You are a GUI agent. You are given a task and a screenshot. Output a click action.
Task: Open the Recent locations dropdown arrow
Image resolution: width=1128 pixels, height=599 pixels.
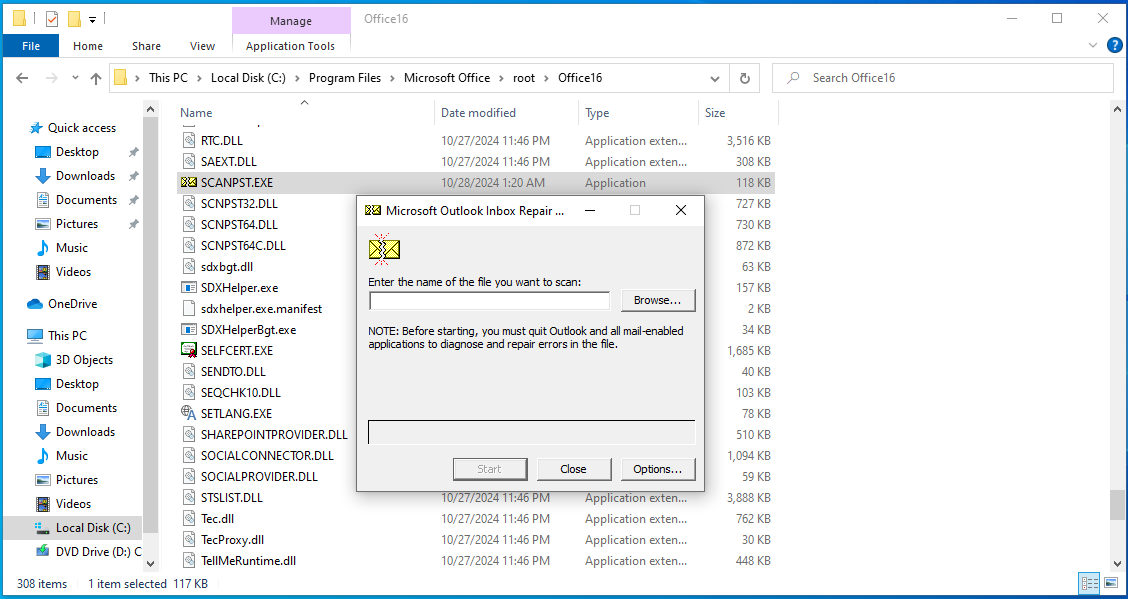pos(76,78)
